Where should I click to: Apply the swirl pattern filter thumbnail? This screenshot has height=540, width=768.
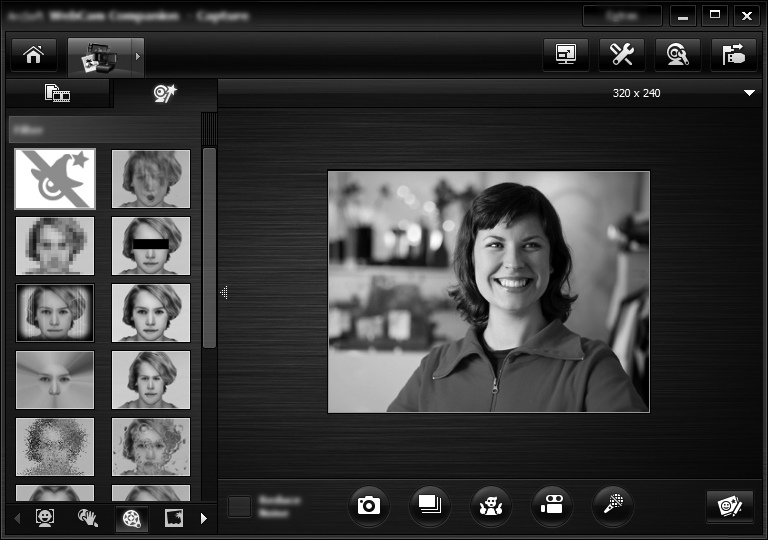point(151,447)
